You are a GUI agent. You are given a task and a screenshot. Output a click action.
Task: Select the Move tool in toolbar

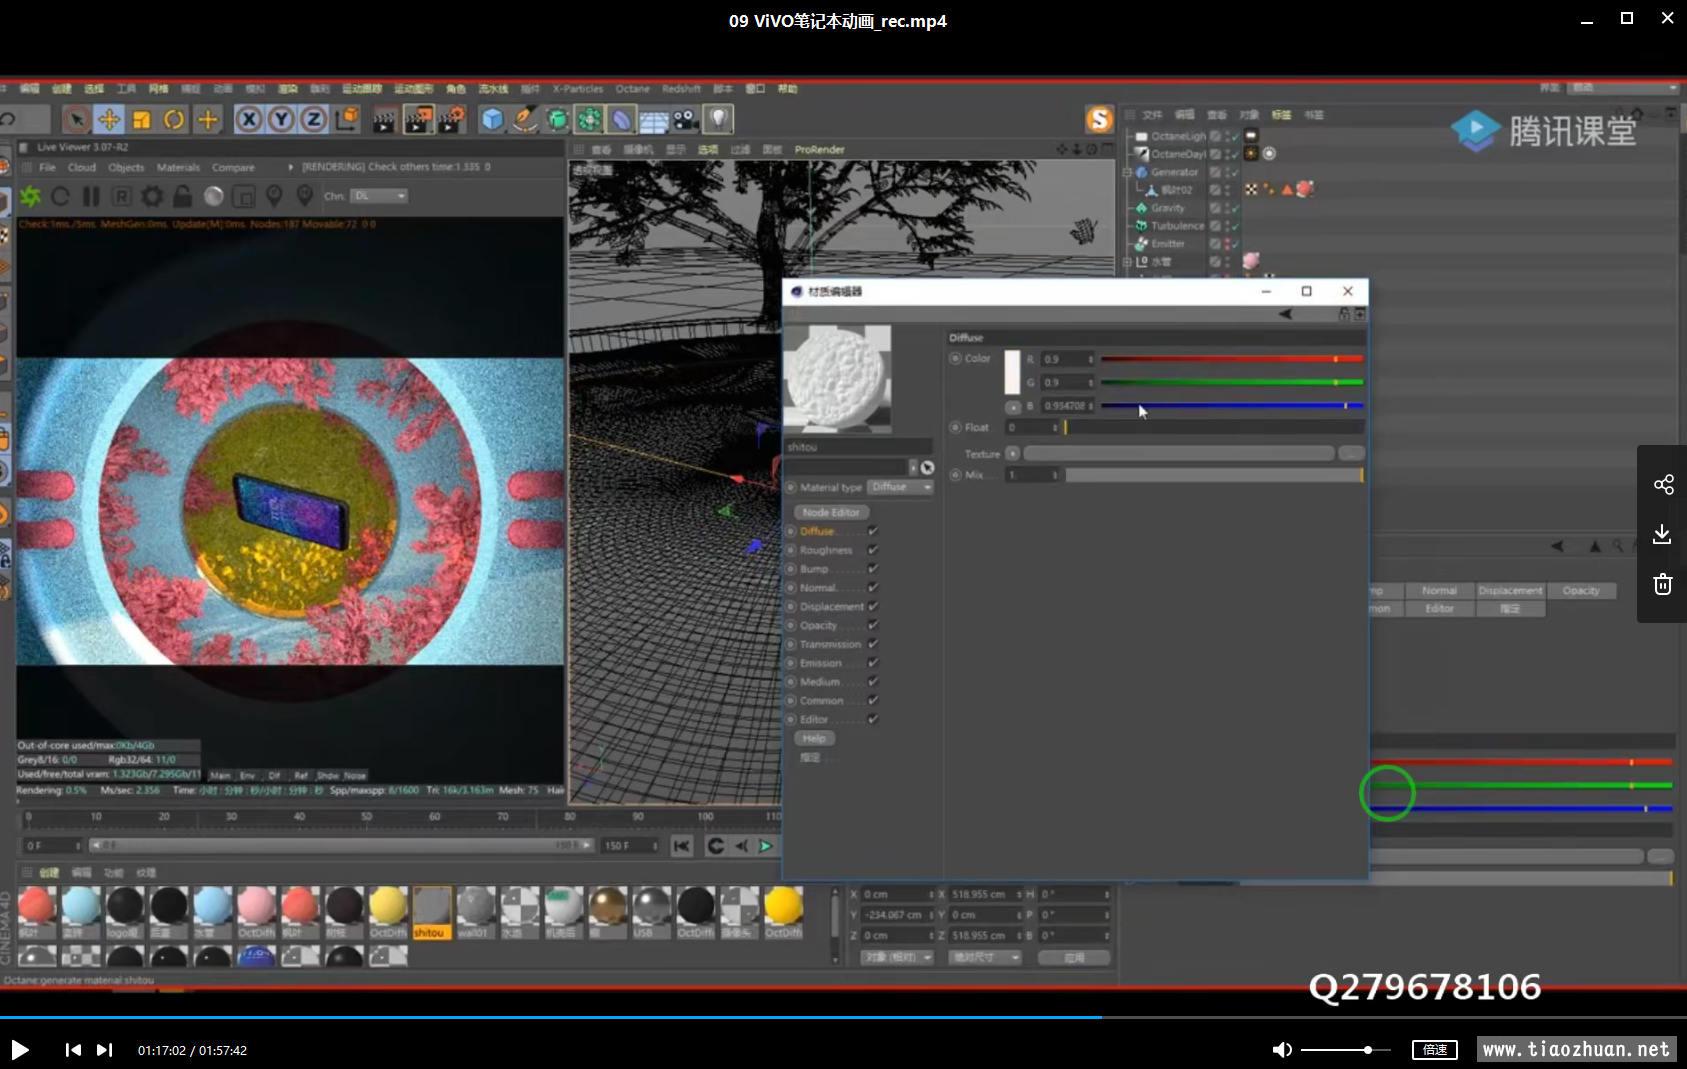point(109,120)
